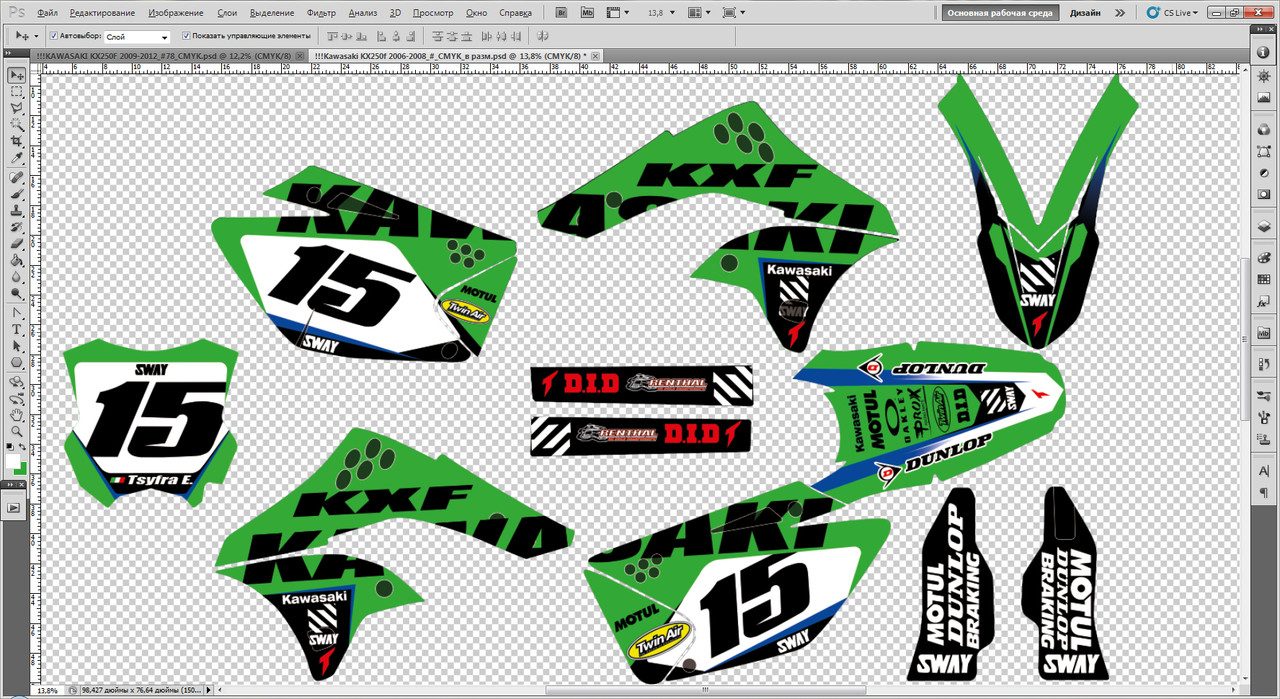Select the Healing Brush tool
The width and height of the screenshot is (1280, 699).
point(17,177)
